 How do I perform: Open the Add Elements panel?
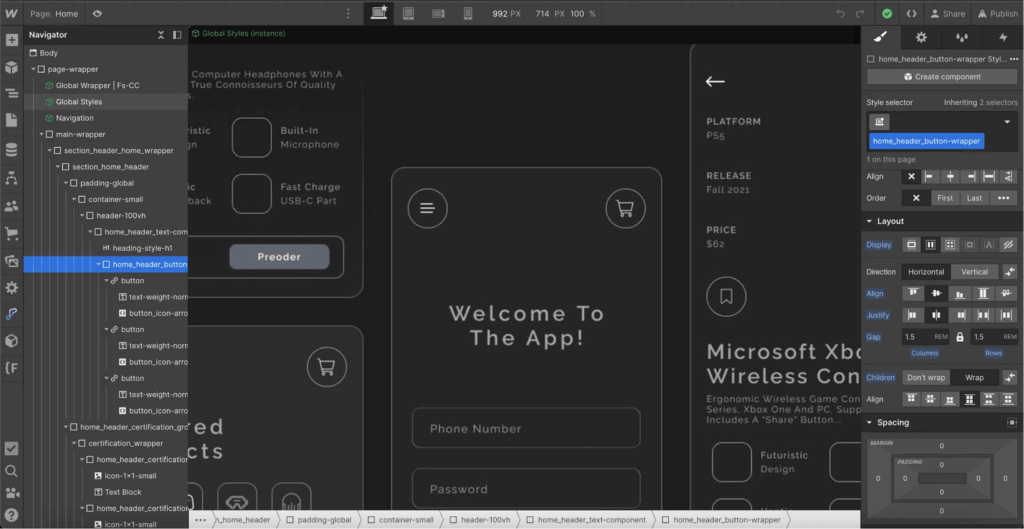pyautogui.click(x=12, y=40)
